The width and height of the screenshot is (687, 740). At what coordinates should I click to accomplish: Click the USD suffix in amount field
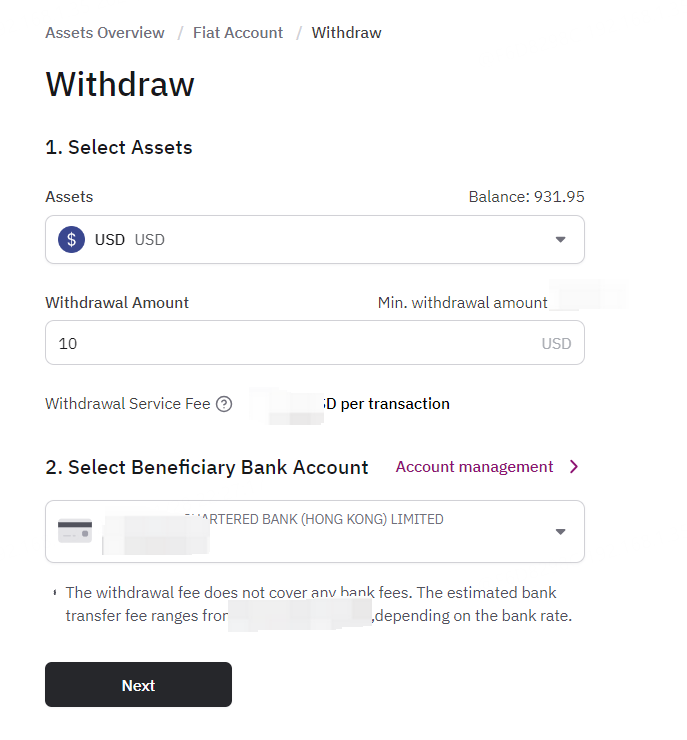tap(556, 344)
